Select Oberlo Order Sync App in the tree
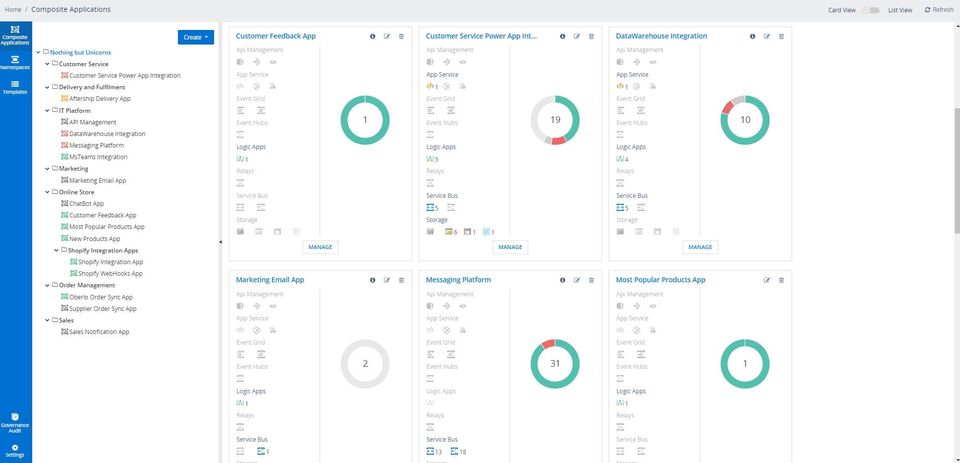The height and width of the screenshot is (463, 960). click(x=100, y=297)
